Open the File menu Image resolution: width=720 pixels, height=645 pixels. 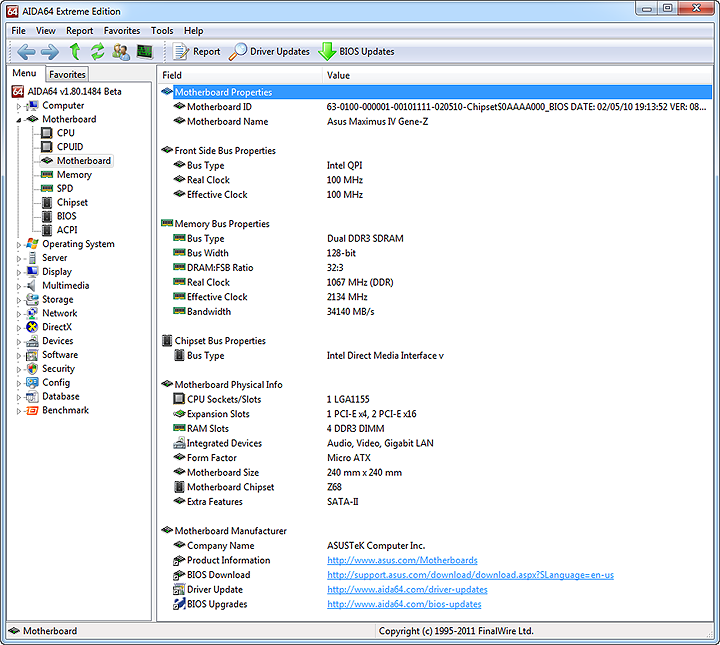18,31
